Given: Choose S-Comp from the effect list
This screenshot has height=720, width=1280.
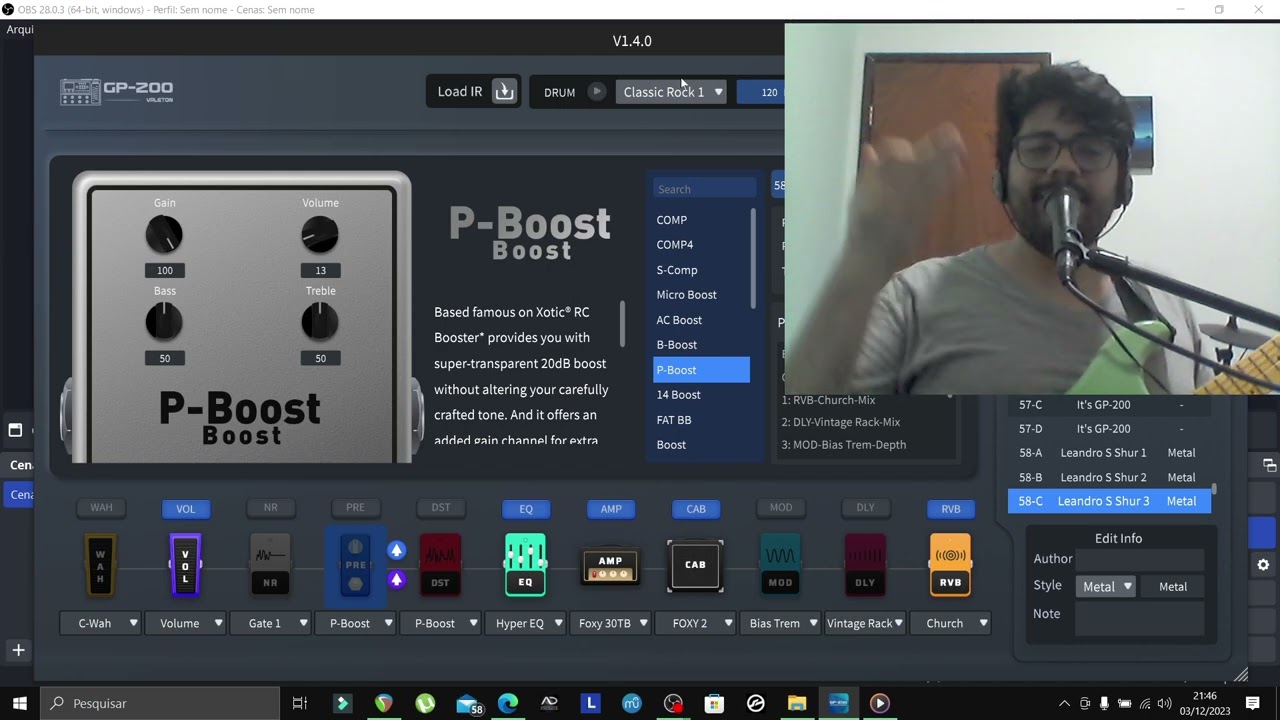Looking at the screenshot, I should pyautogui.click(x=701, y=270).
